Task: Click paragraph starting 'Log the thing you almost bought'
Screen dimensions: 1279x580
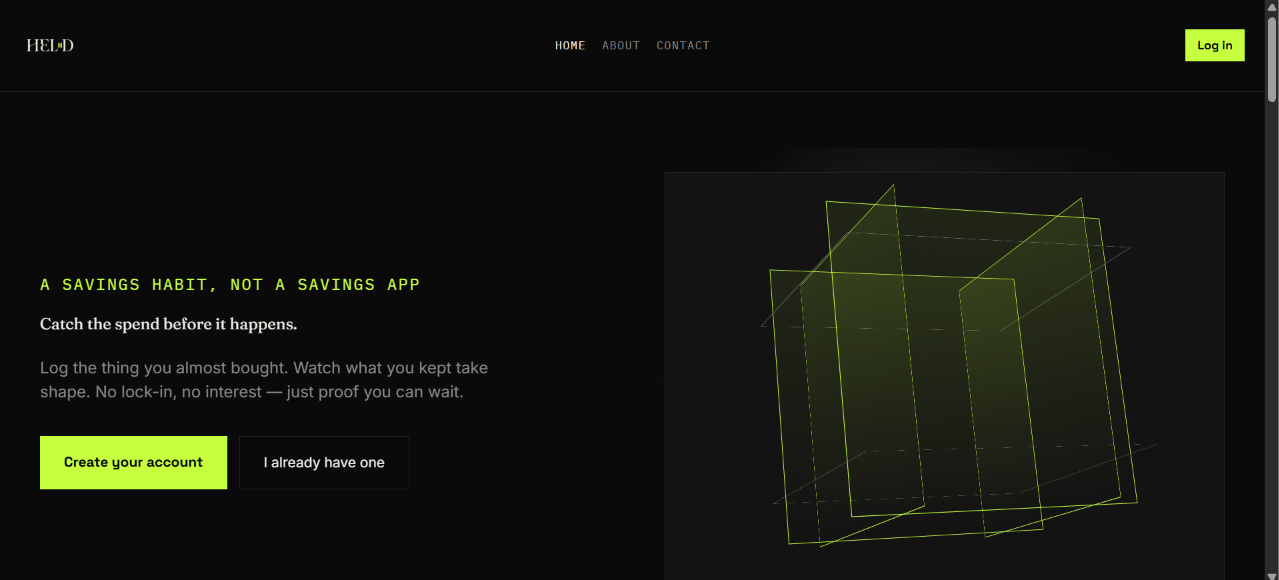Action: [264, 380]
